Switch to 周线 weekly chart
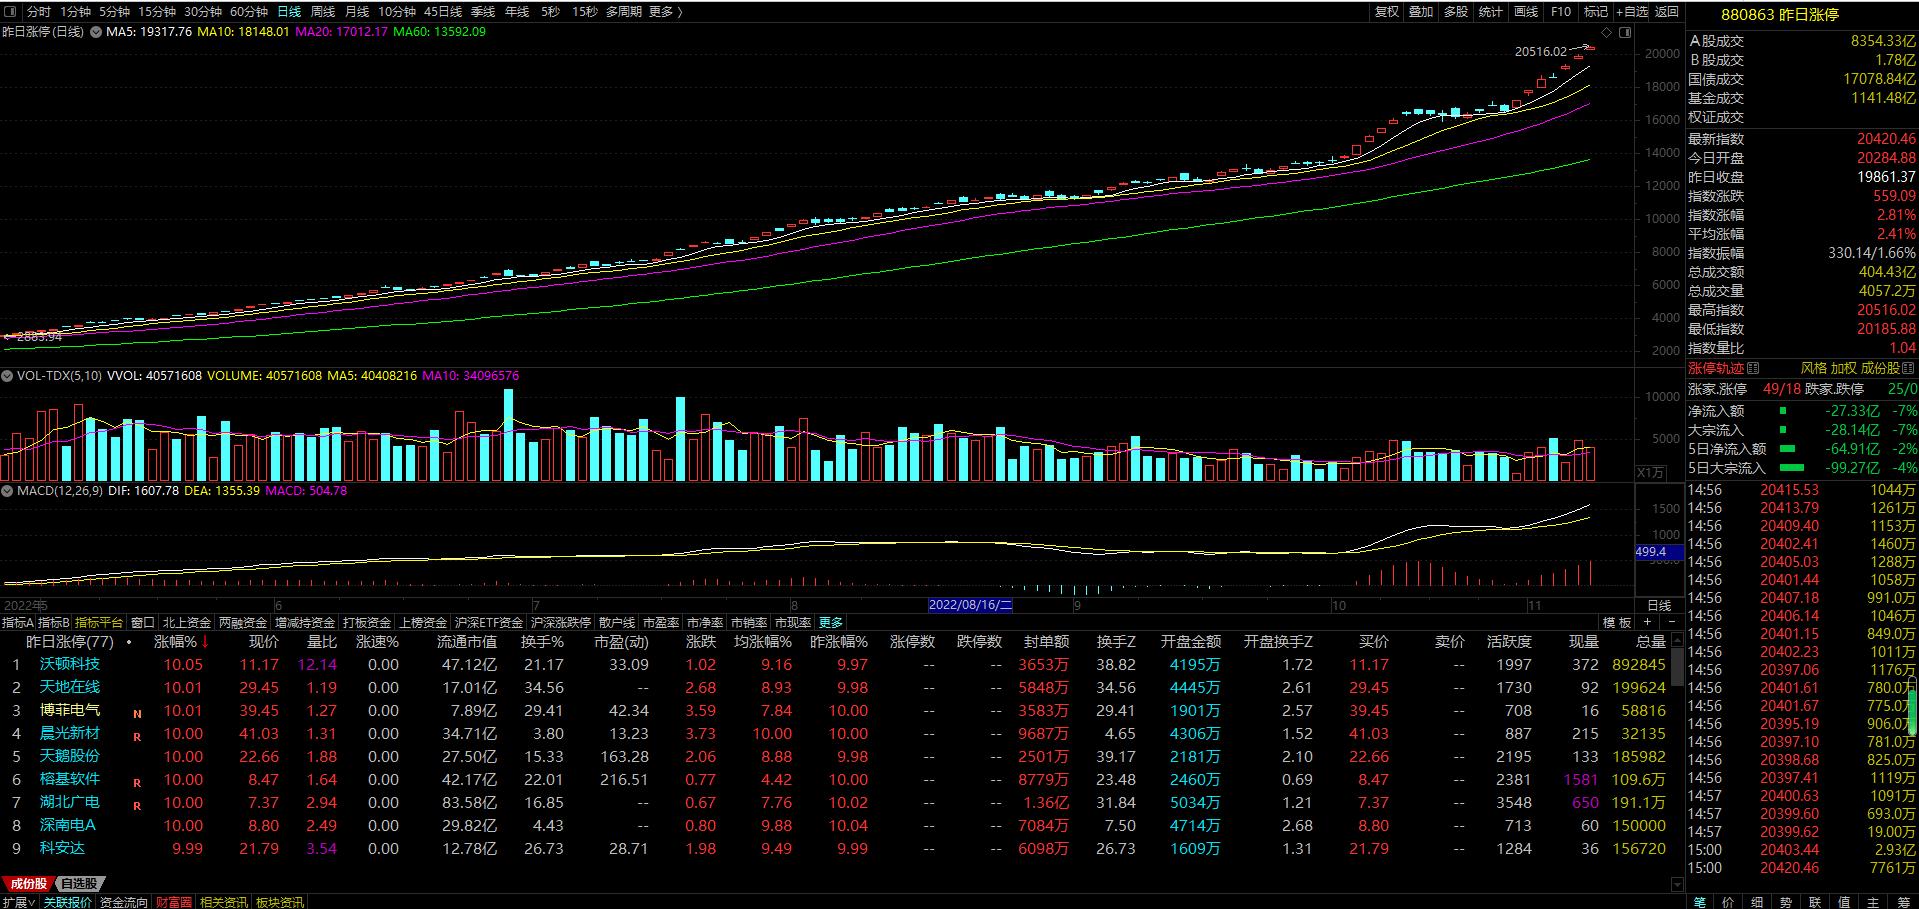The width and height of the screenshot is (1919, 909). coord(323,12)
